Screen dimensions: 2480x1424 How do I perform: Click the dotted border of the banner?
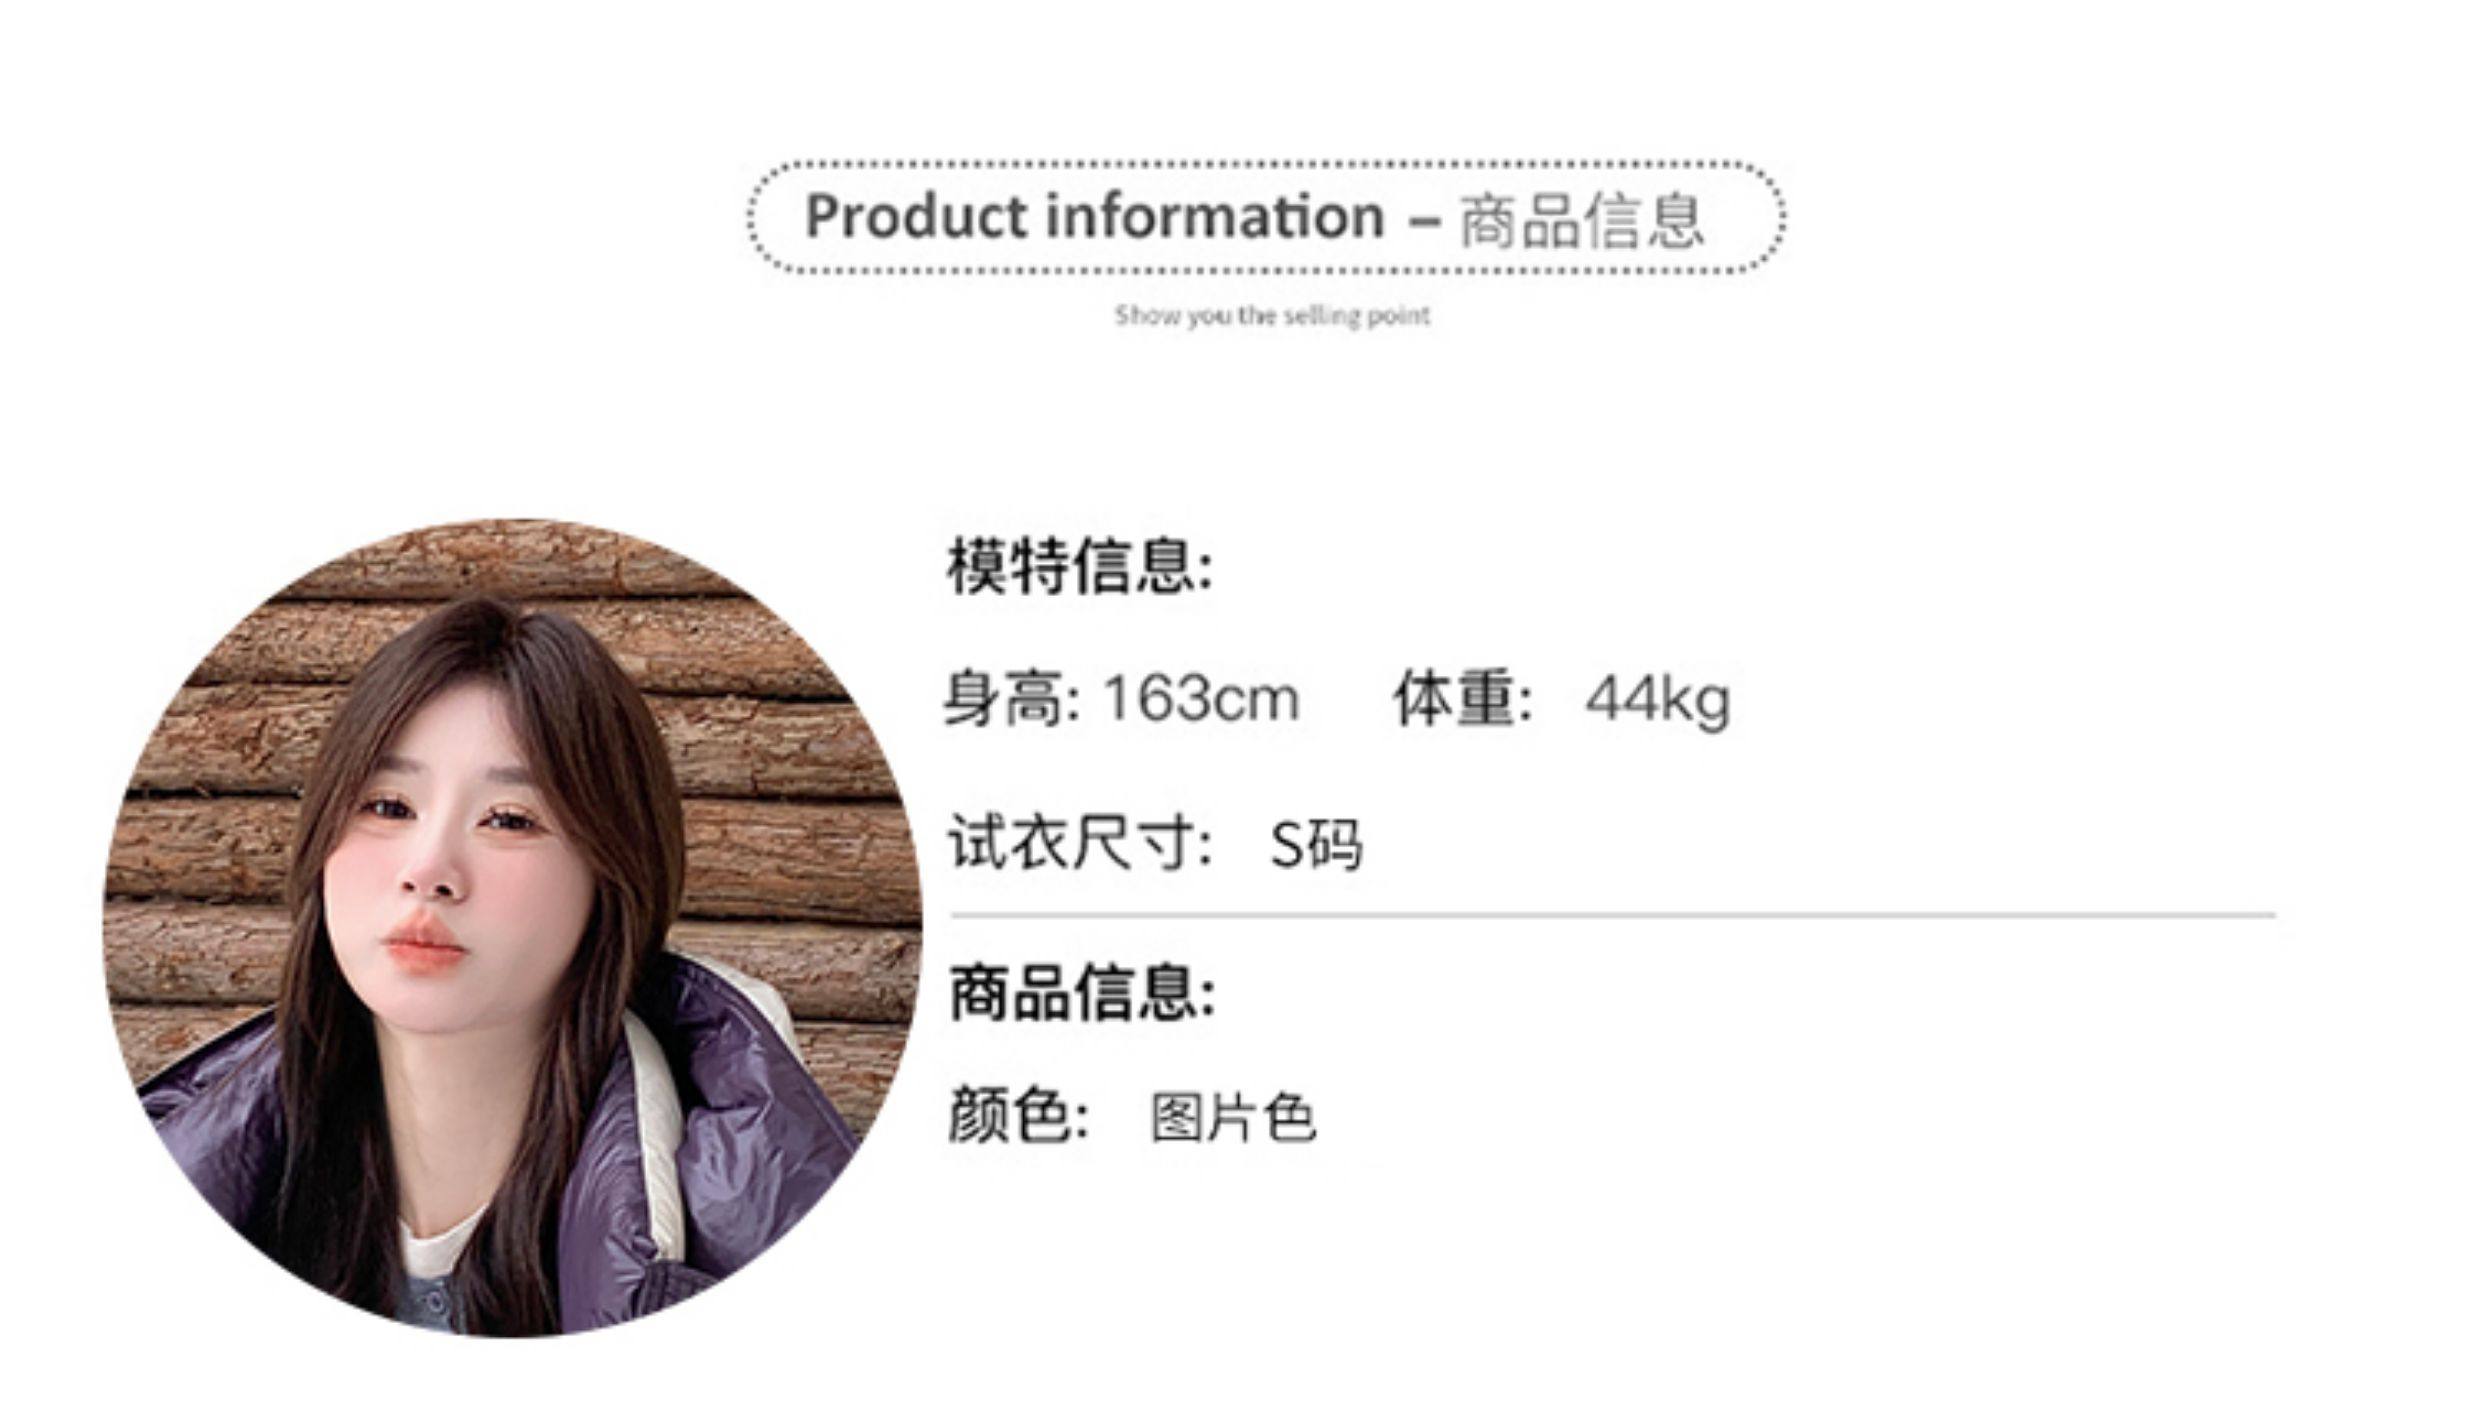pos(1265,162)
